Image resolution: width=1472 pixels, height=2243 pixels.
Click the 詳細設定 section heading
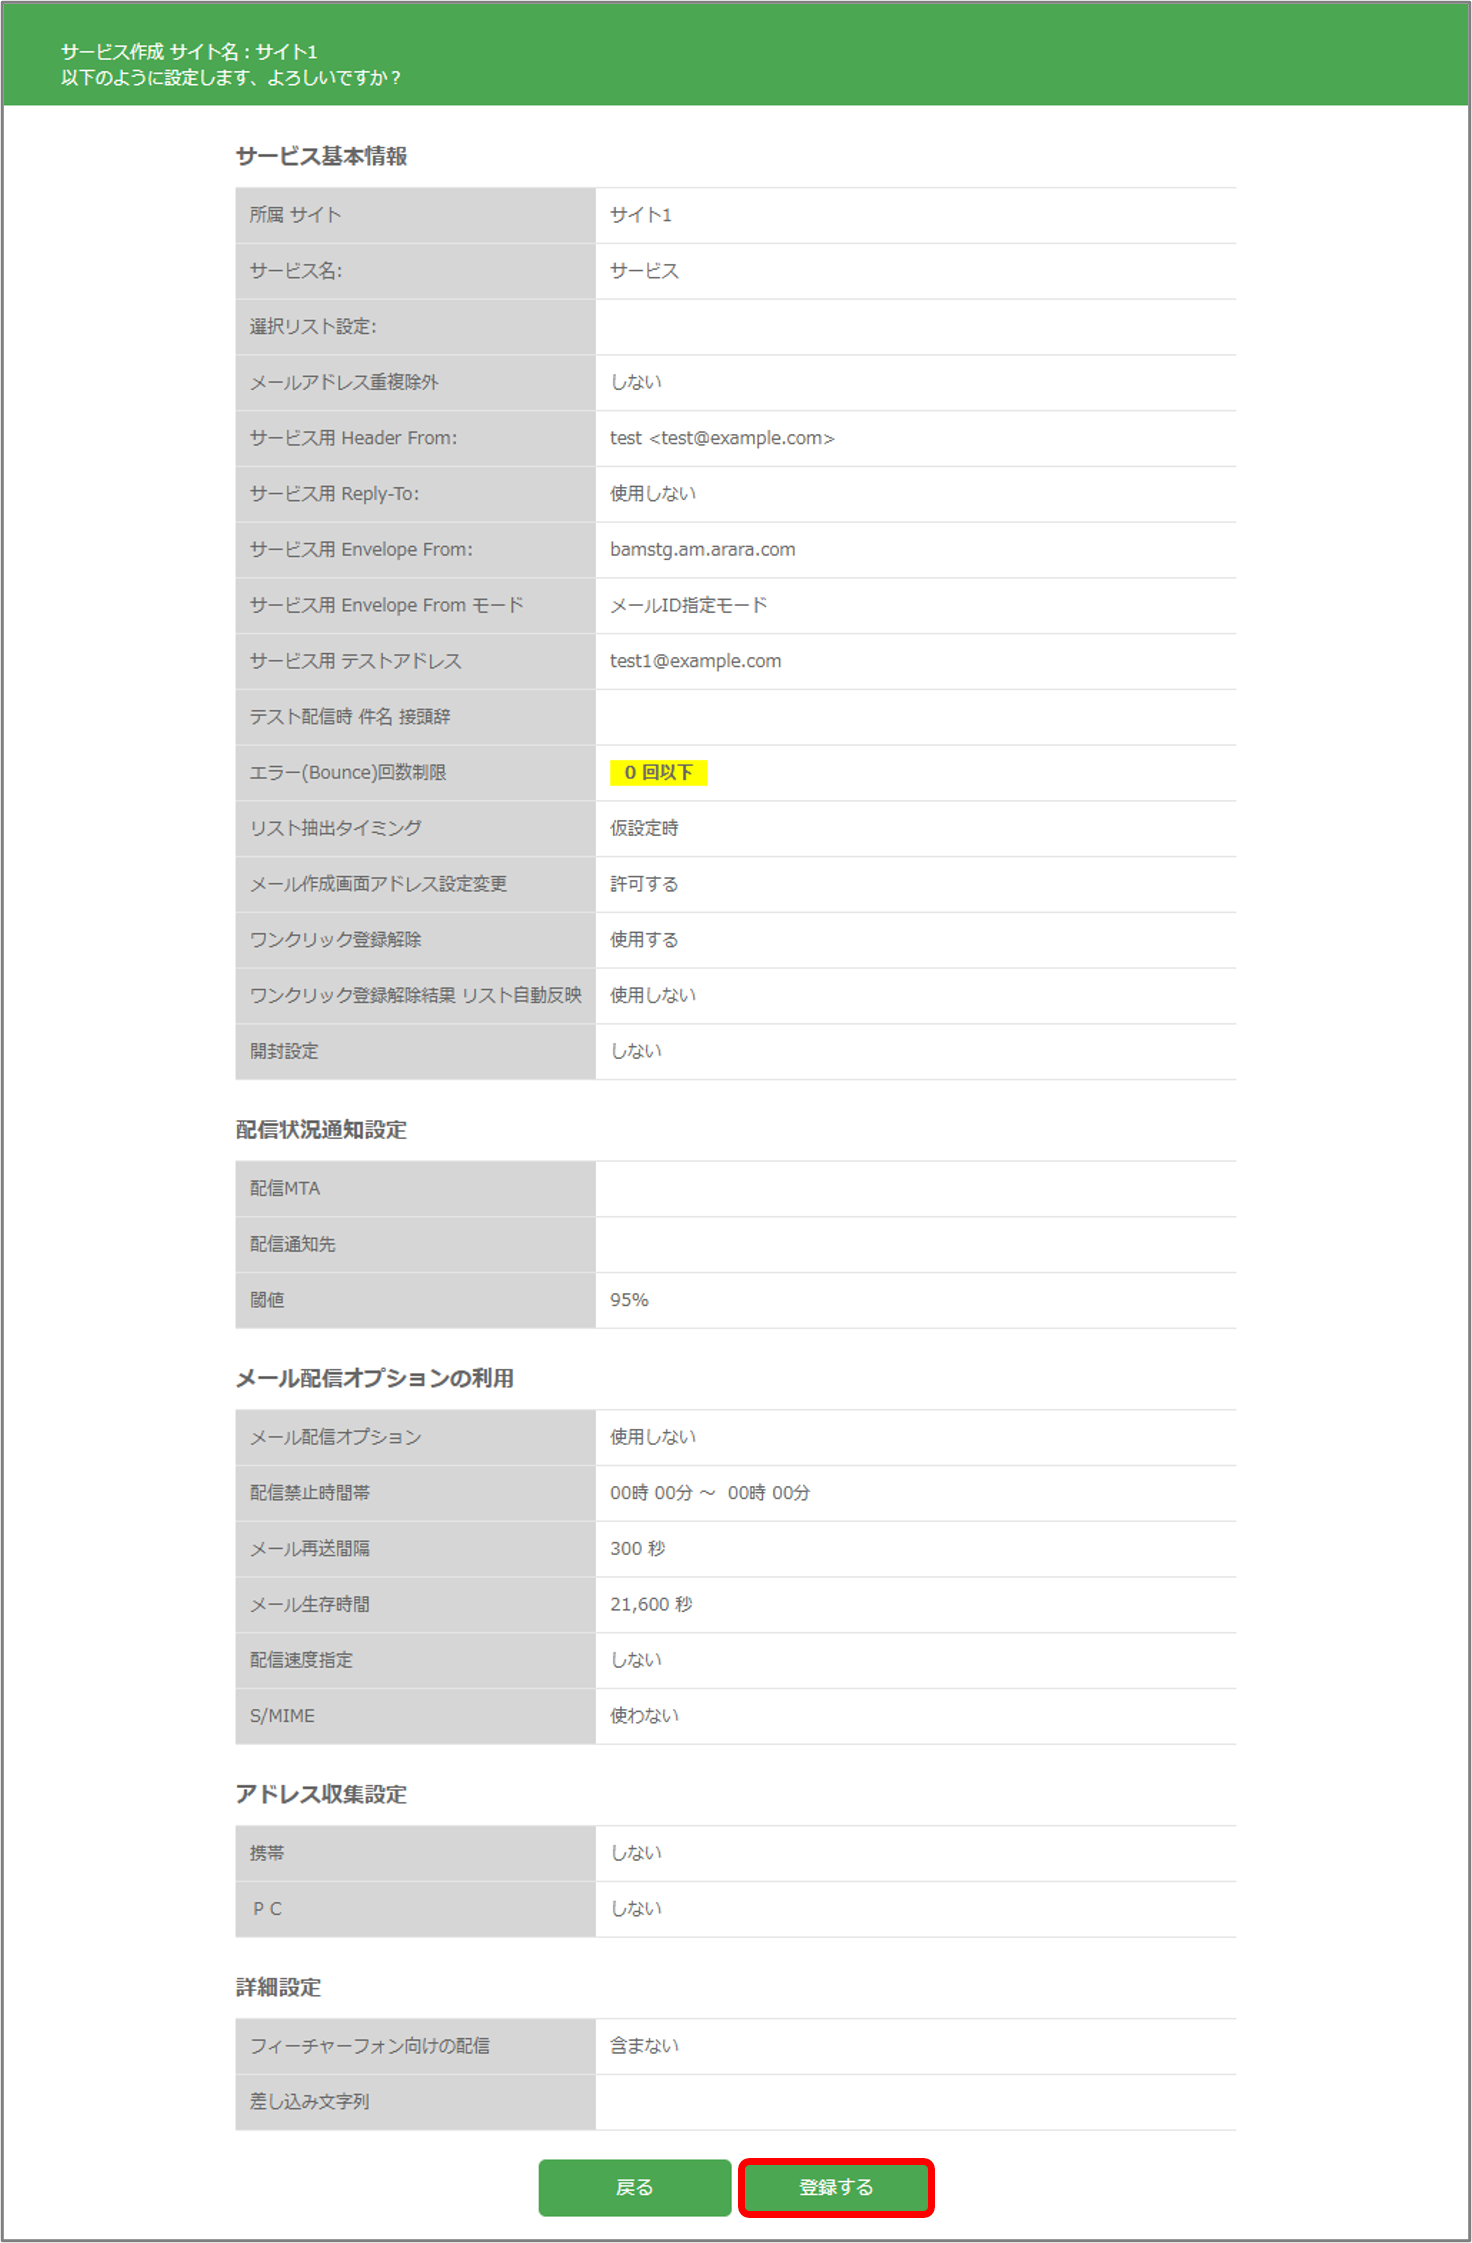[x=278, y=1987]
